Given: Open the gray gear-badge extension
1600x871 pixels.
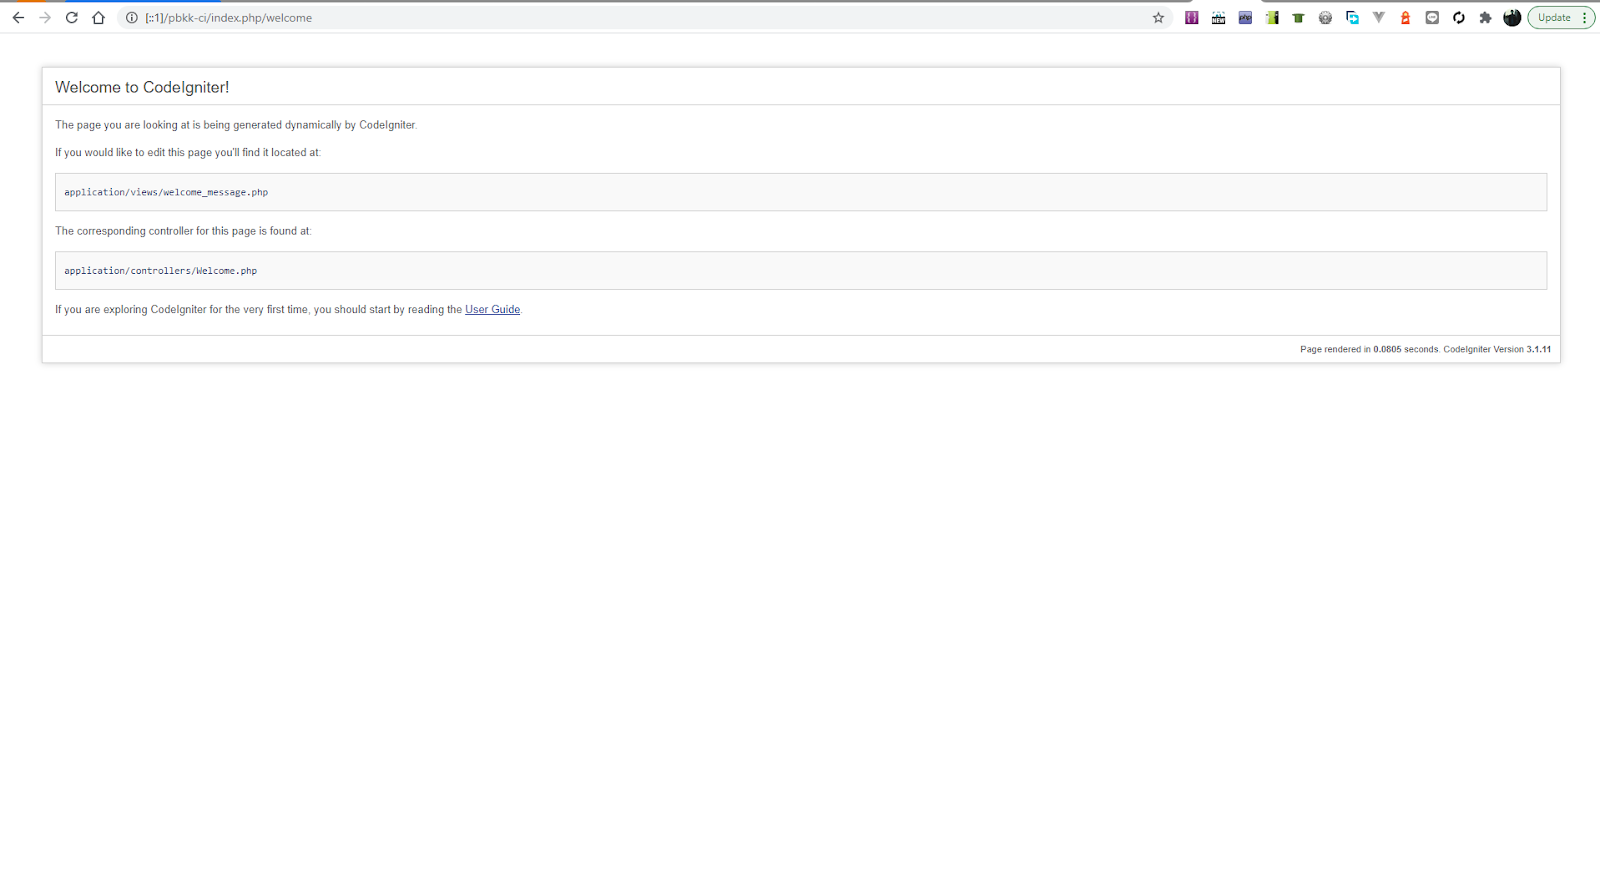Looking at the screenshot, I should click(x=1325, y=18).
